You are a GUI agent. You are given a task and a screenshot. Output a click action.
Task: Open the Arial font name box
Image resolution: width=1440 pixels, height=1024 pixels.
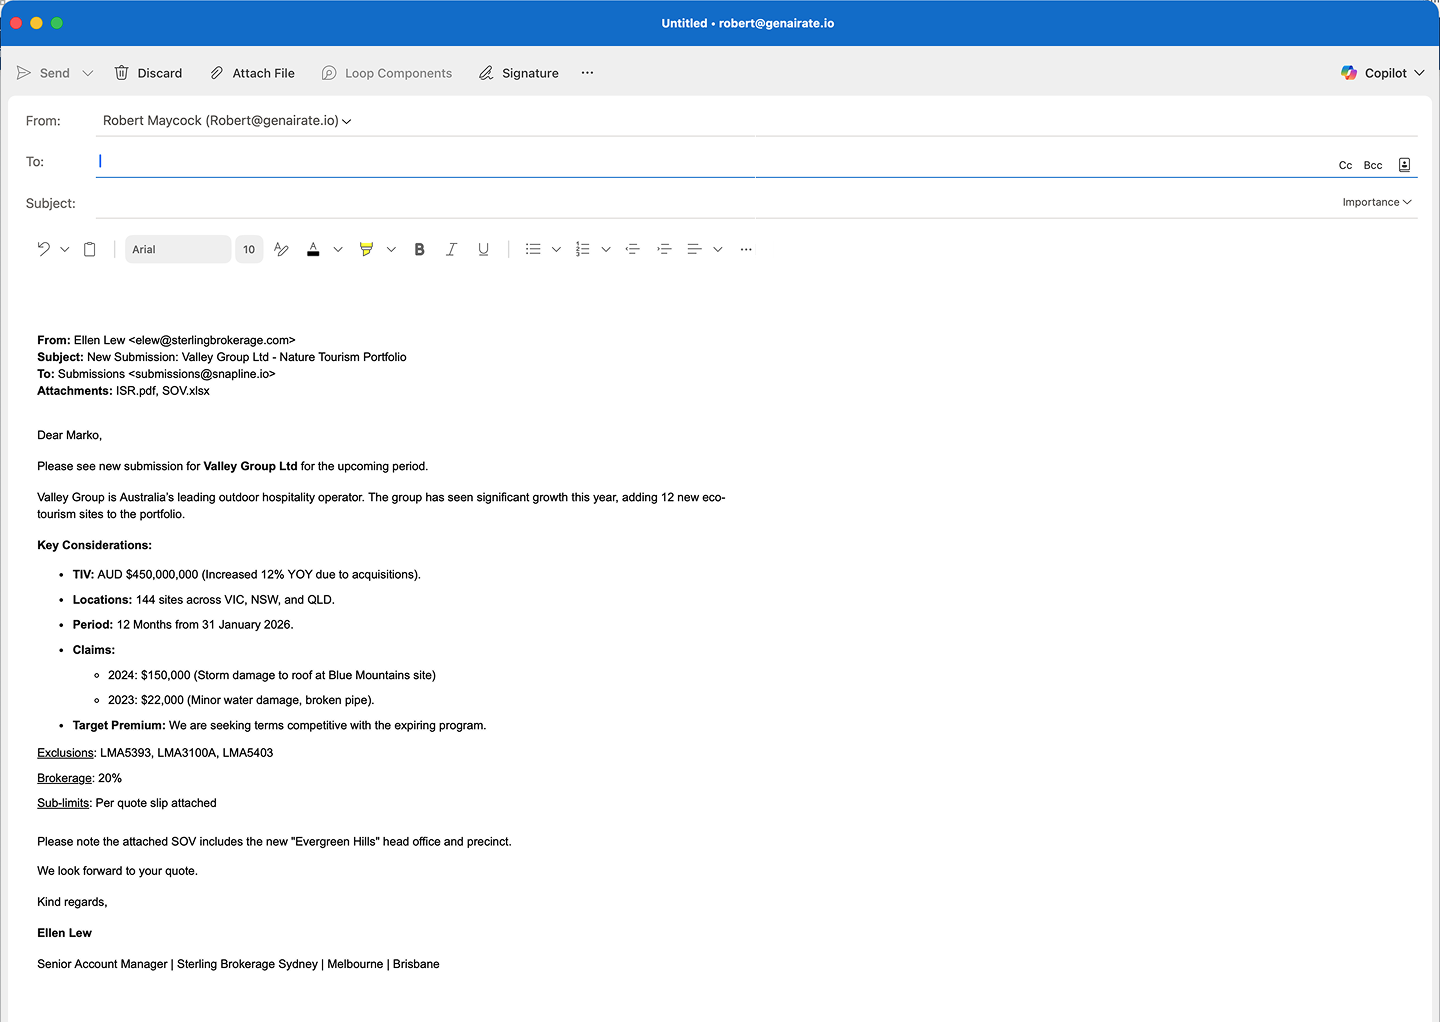click(178, 249)
